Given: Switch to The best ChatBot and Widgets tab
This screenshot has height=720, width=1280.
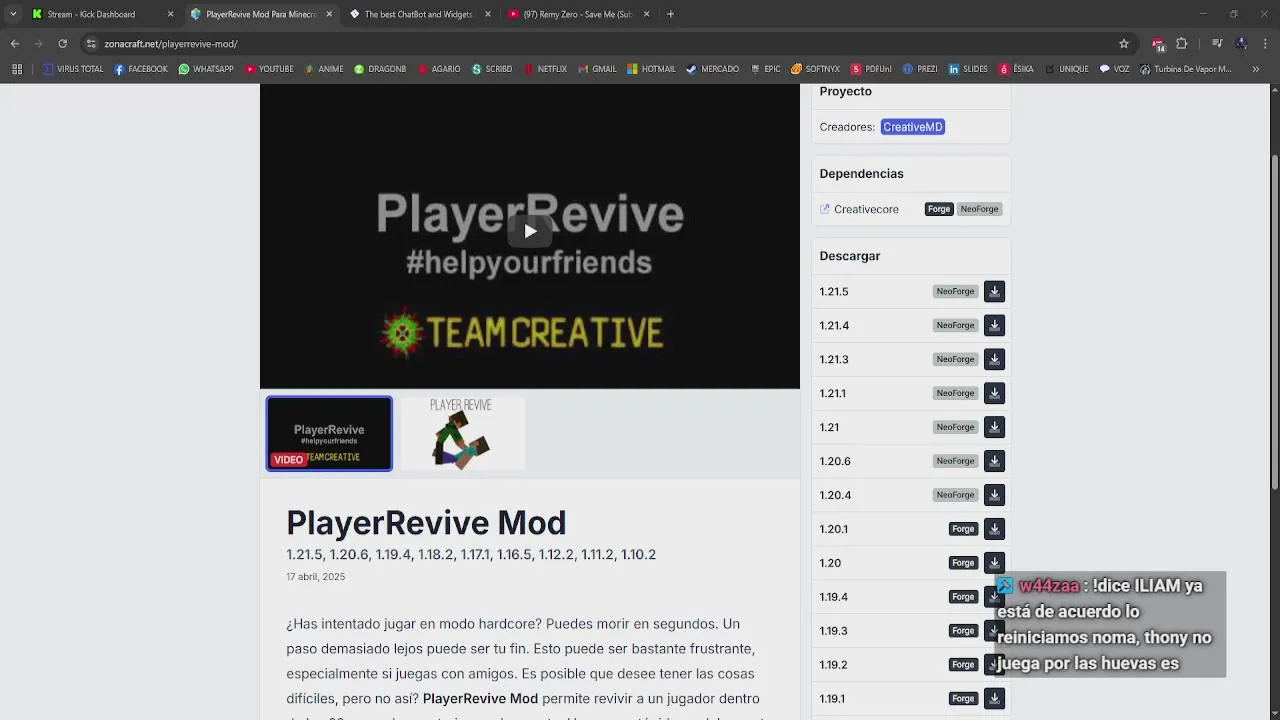Looking at the screenshot, I should tap(418, 14).
